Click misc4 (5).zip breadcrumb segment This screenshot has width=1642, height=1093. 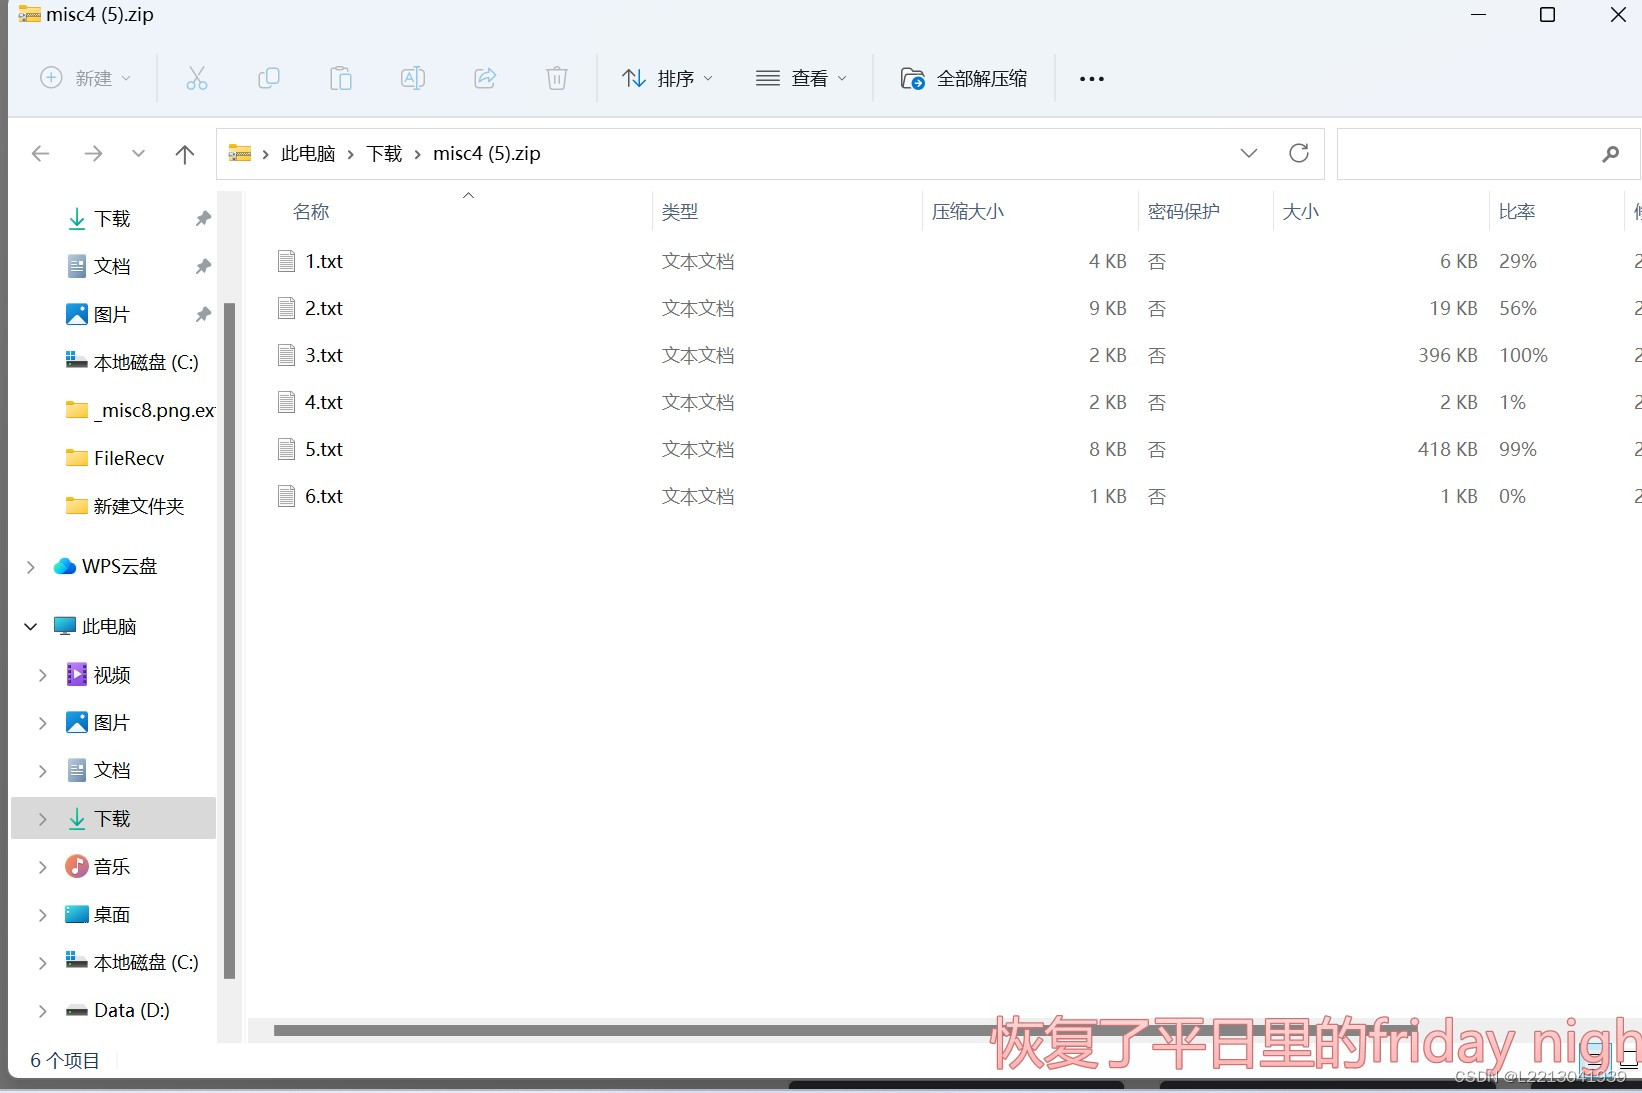click(x=487, y=153)
